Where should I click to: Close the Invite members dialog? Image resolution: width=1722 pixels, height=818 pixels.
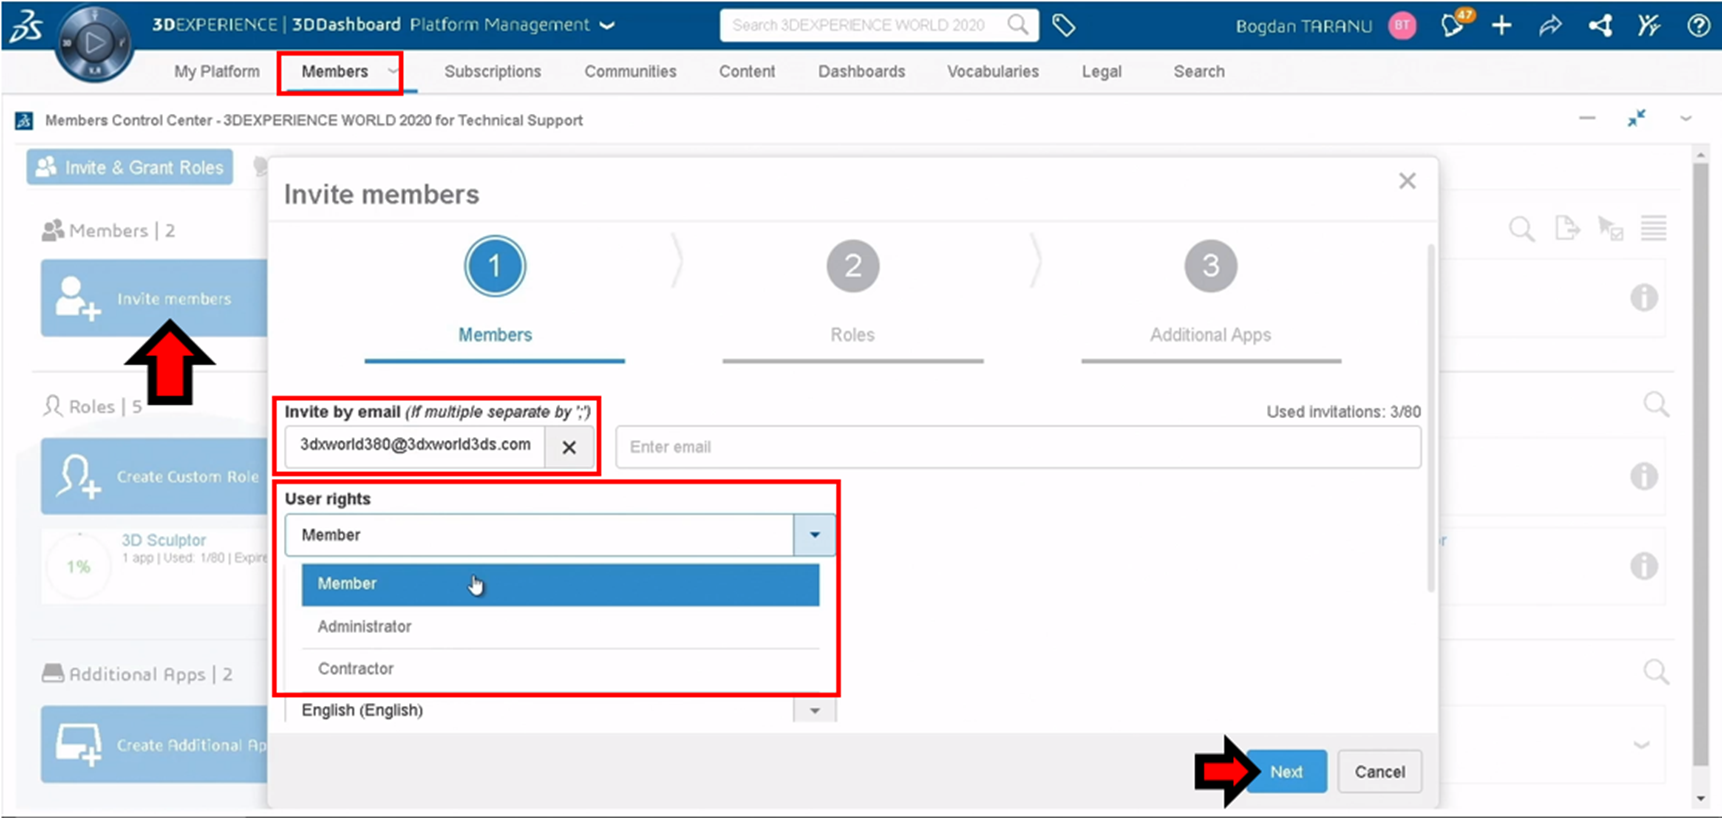(x=1407, y=181)
